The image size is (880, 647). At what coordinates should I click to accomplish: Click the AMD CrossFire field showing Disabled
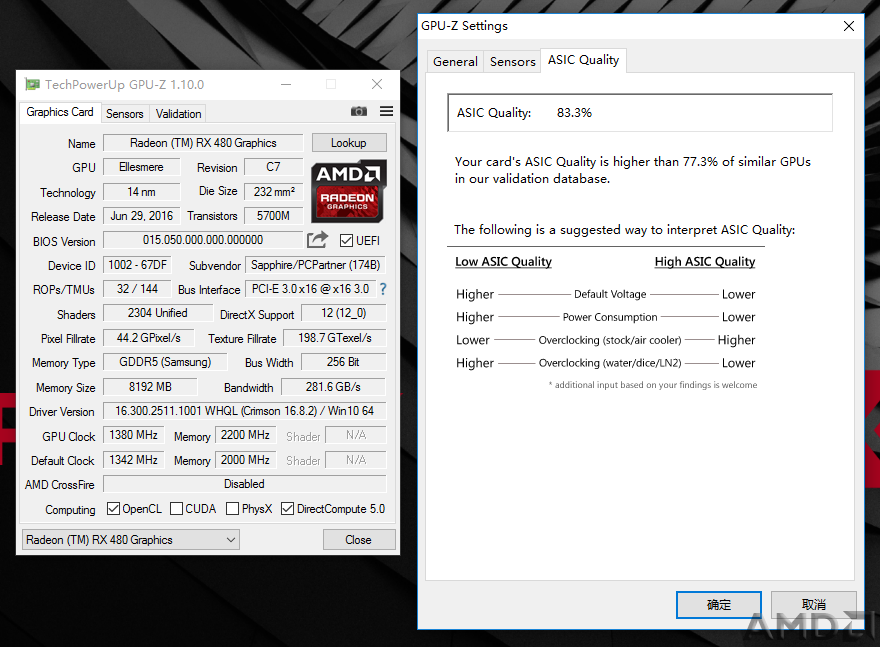[245, 484]
